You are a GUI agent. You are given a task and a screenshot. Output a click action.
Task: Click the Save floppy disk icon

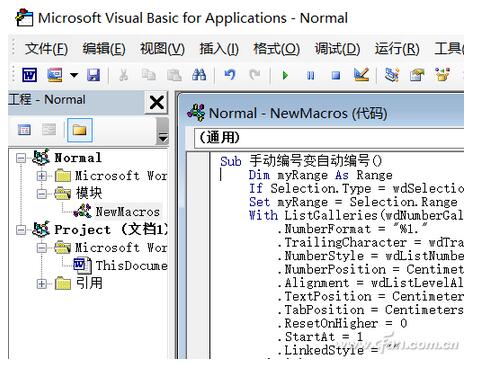(x=93, y=75)
